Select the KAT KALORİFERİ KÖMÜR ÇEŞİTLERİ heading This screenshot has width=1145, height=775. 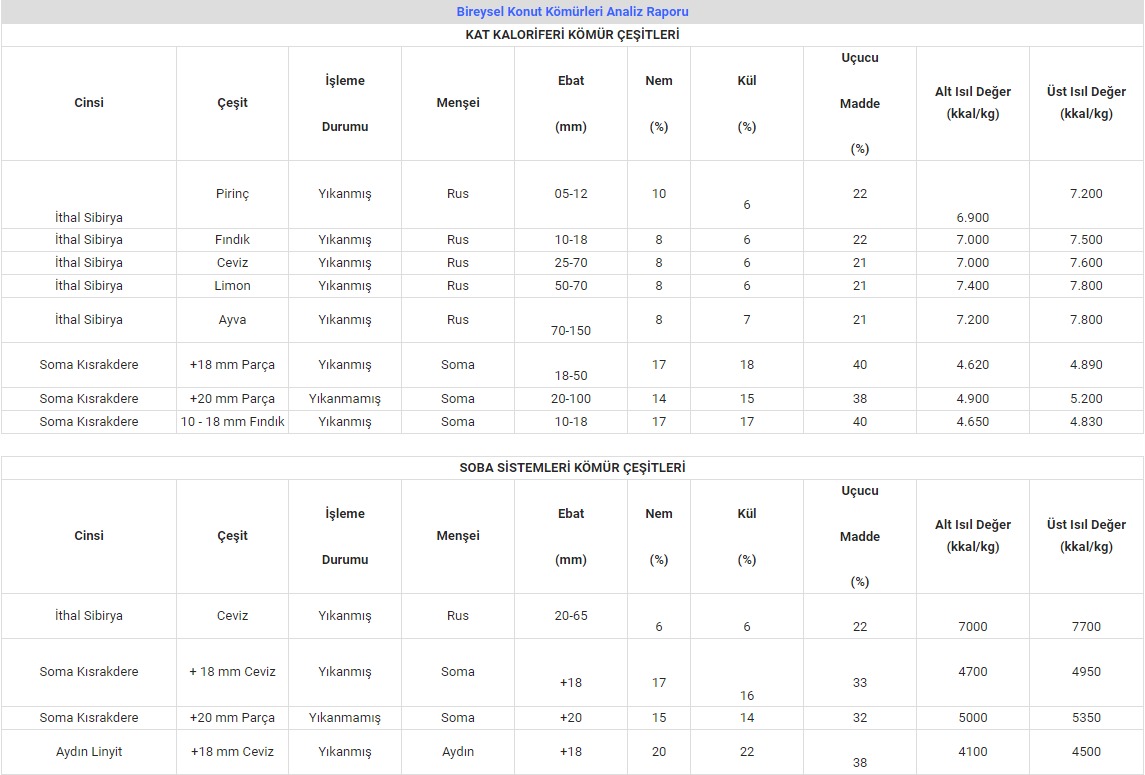[572, 34]
